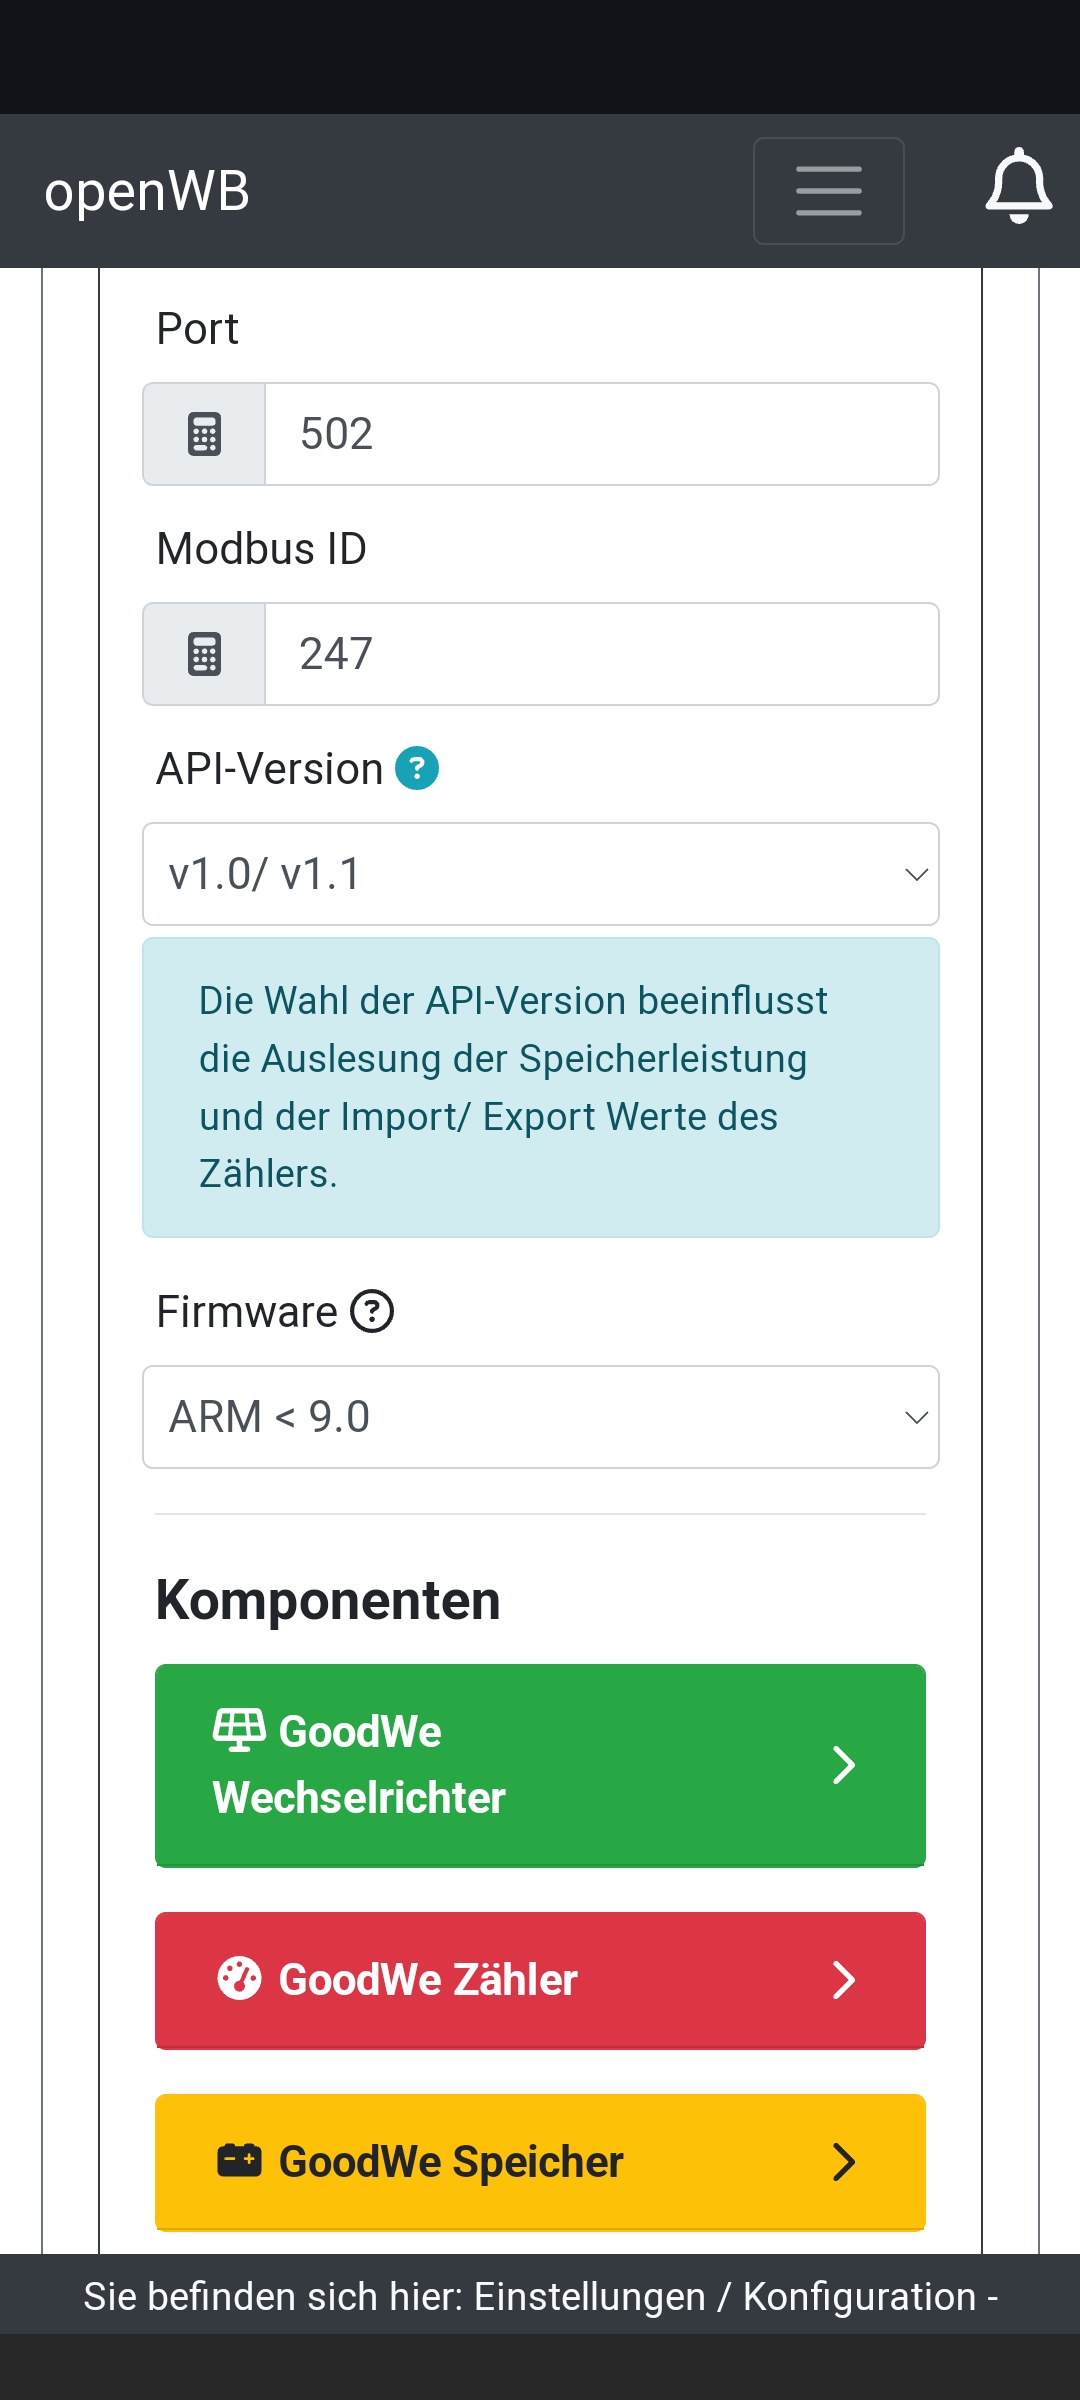Click the openWB brand link
This screenshot has width=1080, height=2400.
(x=147, y=191)
